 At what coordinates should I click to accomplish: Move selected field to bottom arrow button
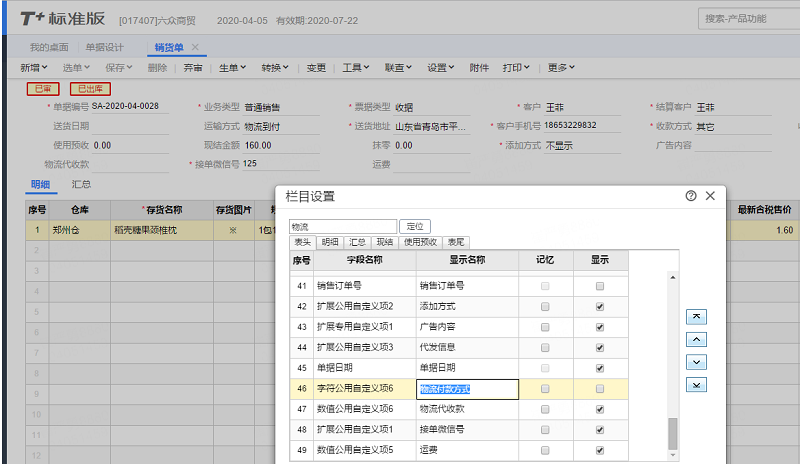click(696, 385)
